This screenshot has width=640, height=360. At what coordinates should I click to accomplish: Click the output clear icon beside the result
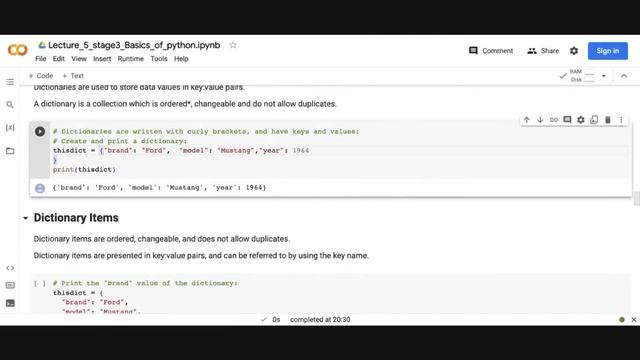coord(40,188)
